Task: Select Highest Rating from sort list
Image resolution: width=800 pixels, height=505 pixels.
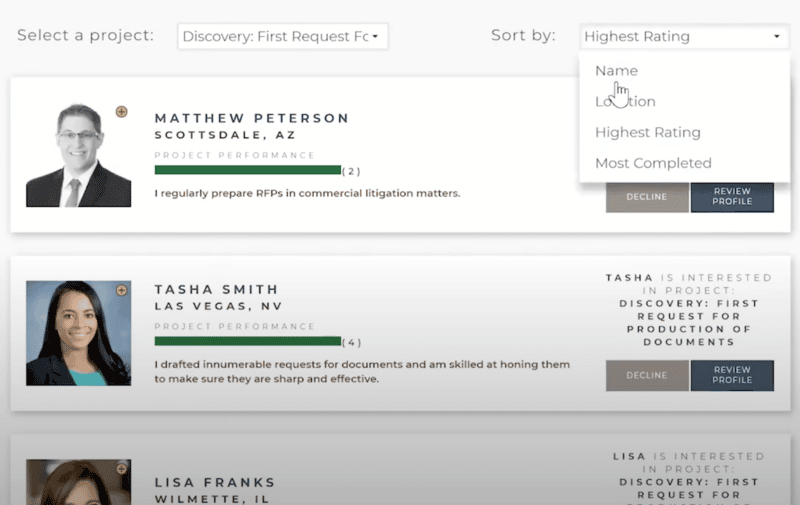Action: [x=647, y=133]
